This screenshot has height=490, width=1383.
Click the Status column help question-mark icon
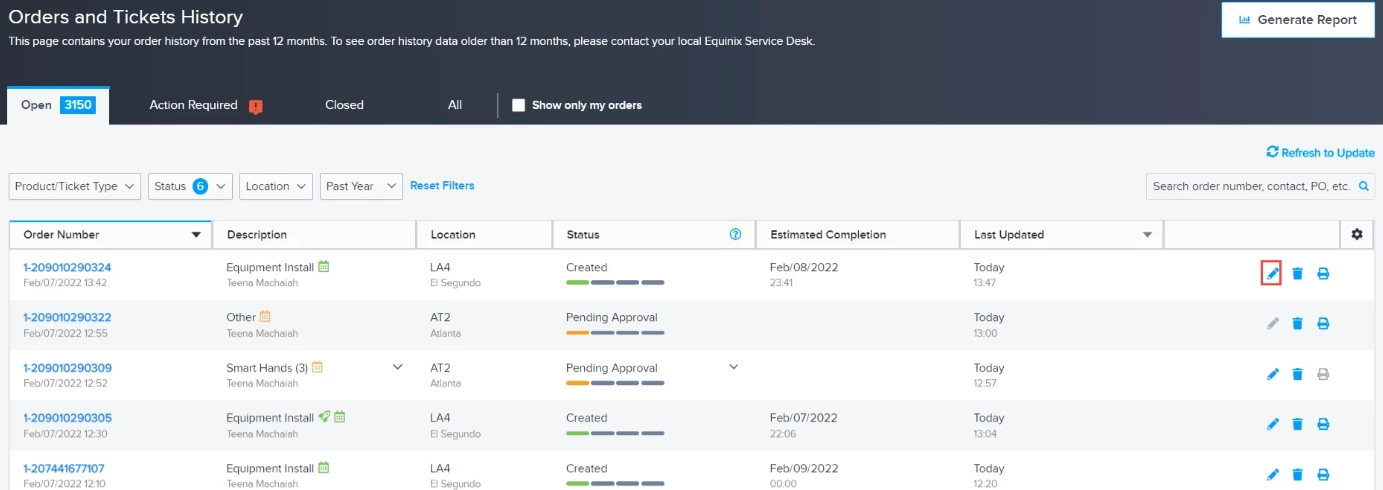(736, 234)
